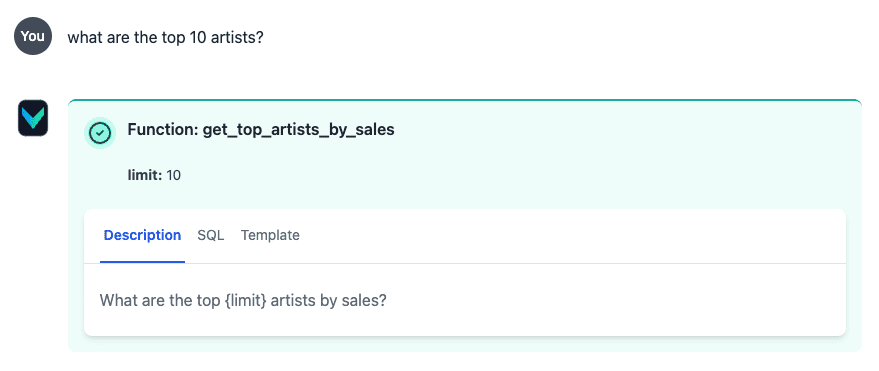Click the bold 'limit:' parameter label

145,175
